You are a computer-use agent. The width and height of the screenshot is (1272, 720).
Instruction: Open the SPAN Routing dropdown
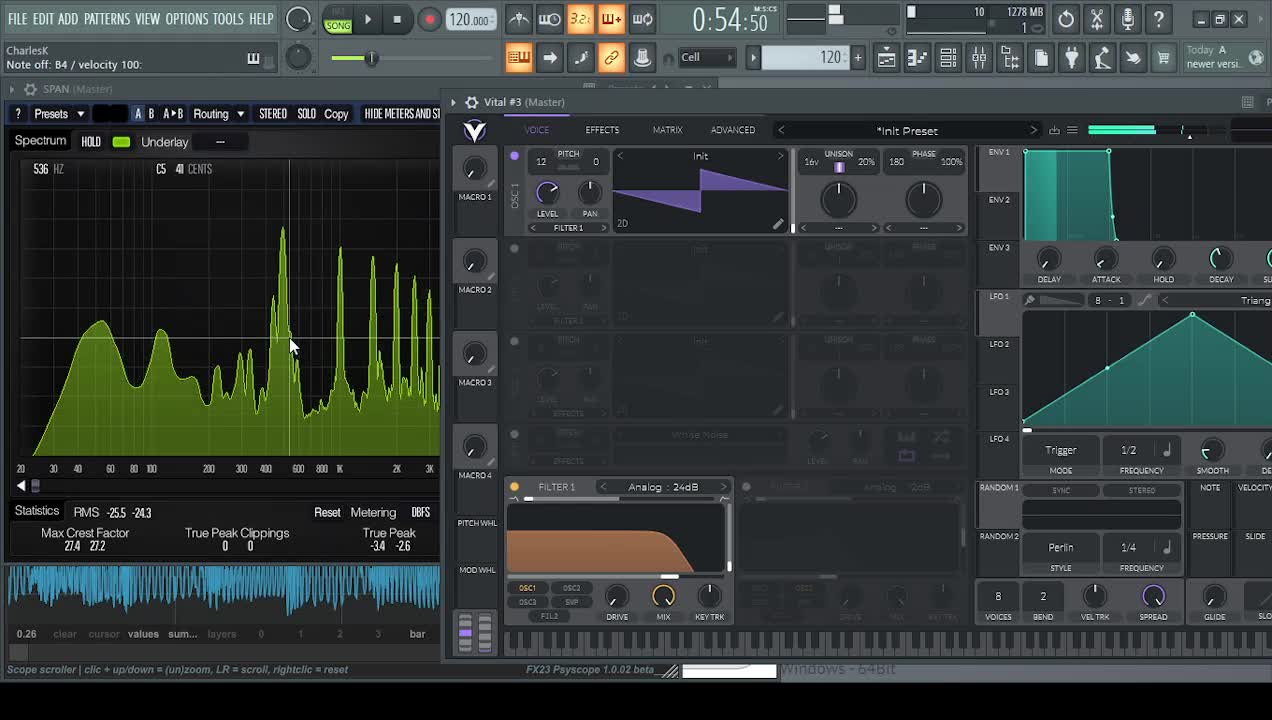(x=218, y=114)
